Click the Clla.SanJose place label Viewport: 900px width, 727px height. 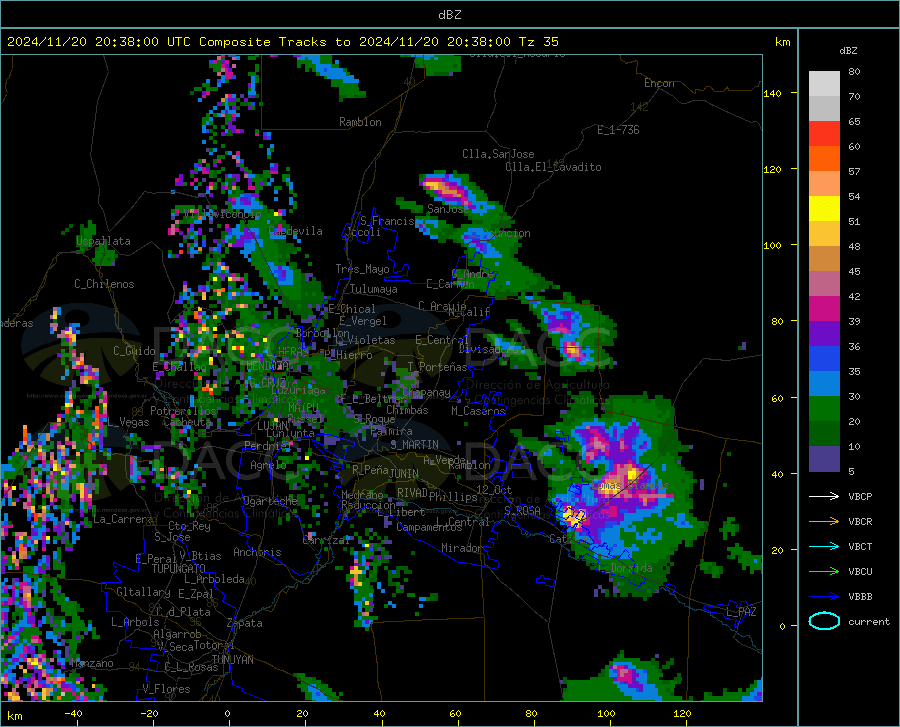[498, 154]
